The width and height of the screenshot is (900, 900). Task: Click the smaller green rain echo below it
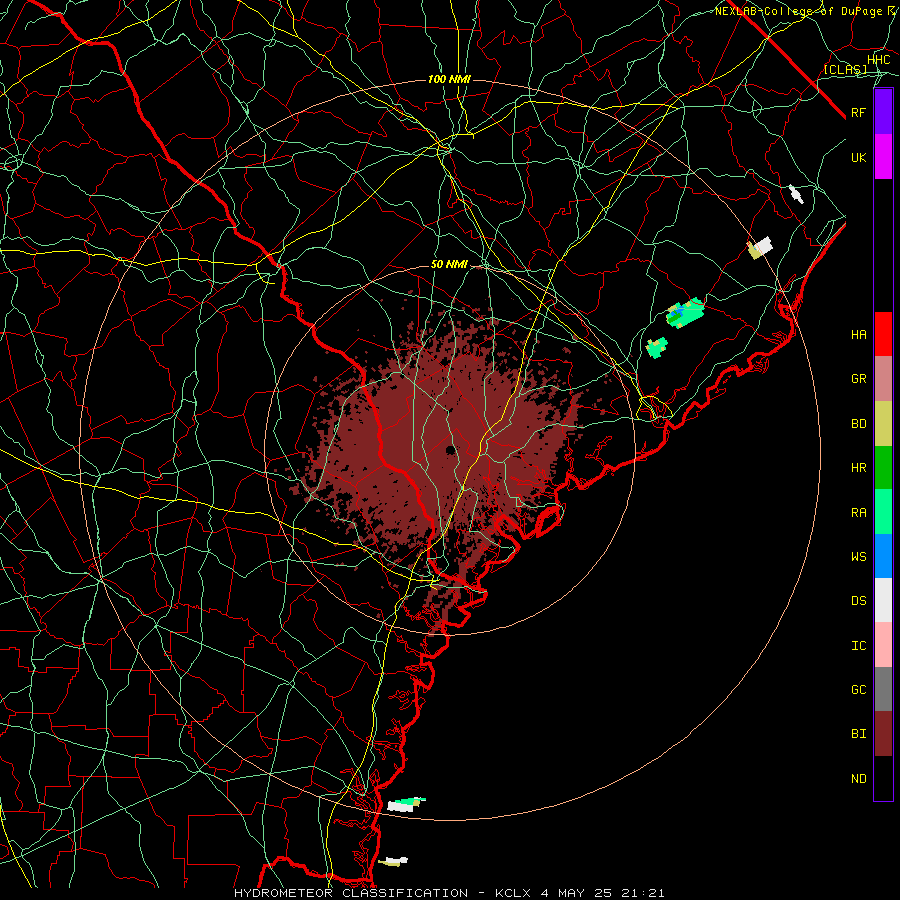pyautogui.click(x=657, y=348)
